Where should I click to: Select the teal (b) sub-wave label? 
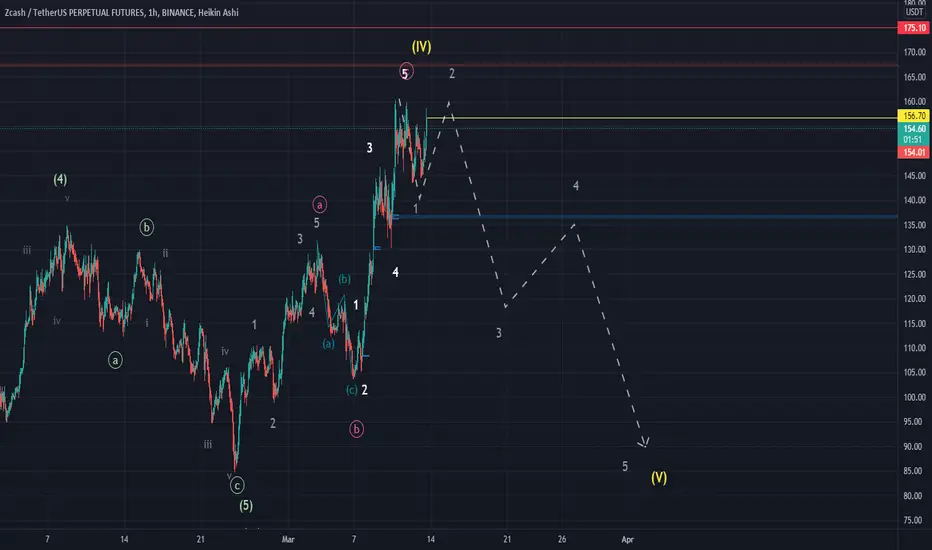tap(344, 279)
